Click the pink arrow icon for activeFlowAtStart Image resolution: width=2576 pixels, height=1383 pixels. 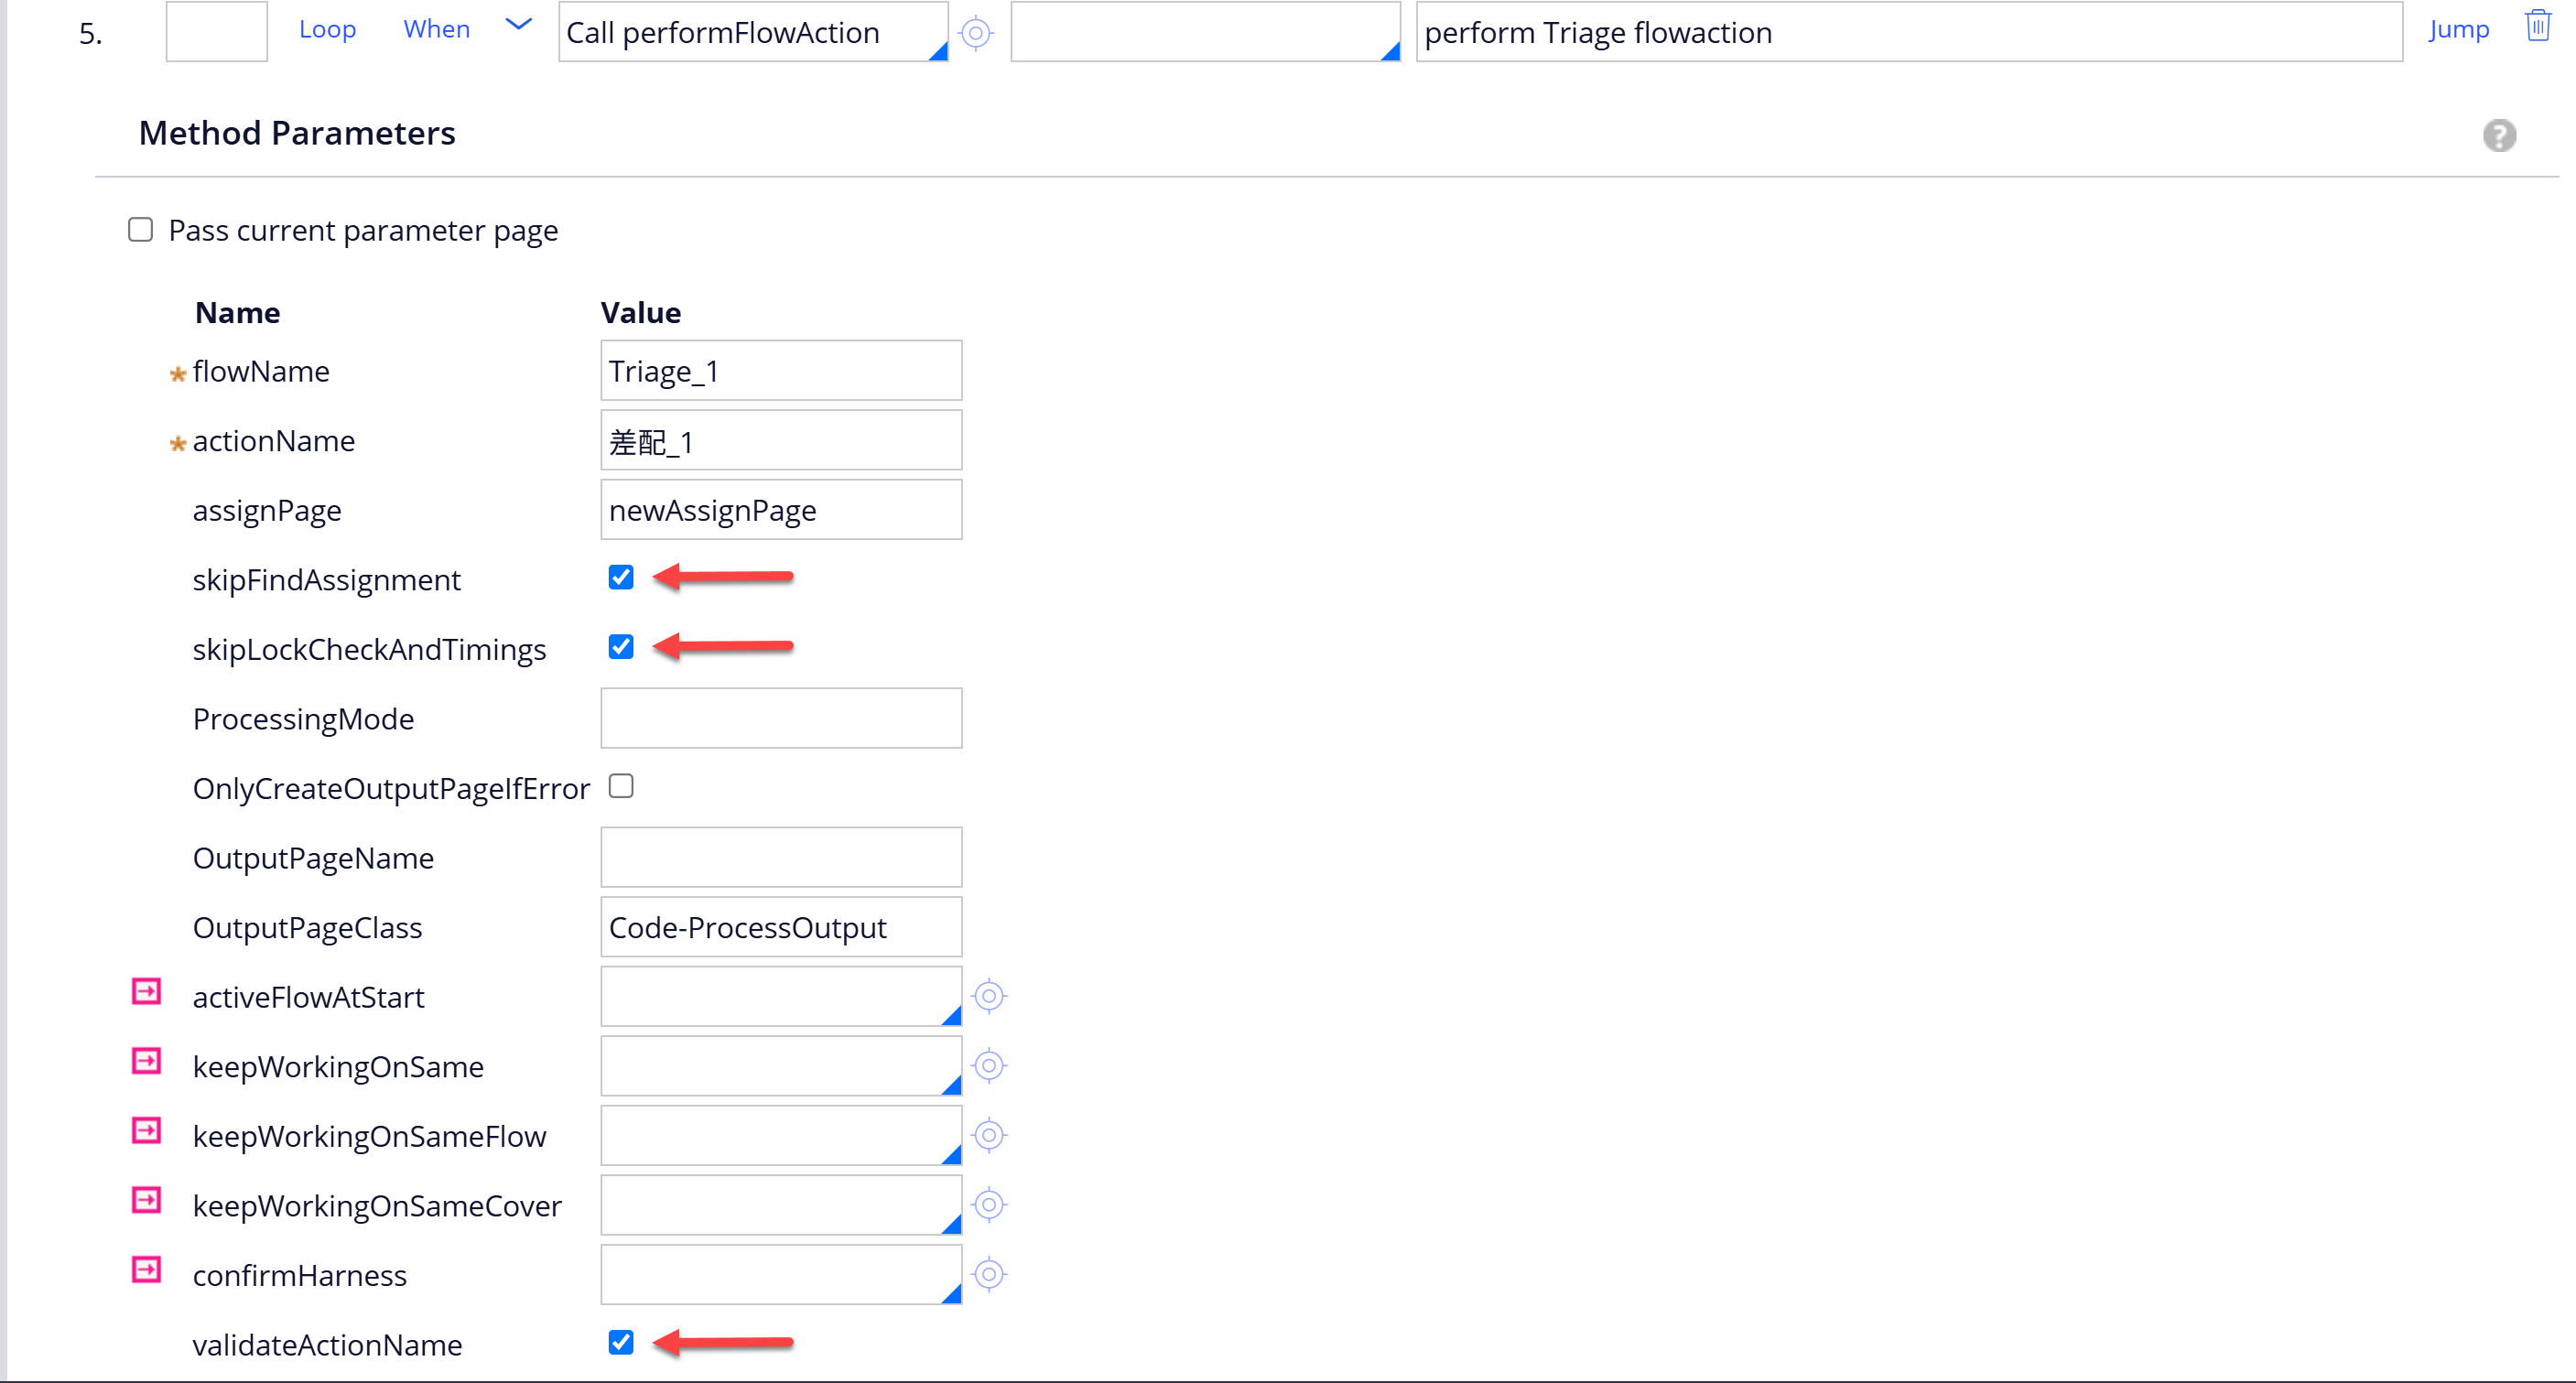pos(147,992)
